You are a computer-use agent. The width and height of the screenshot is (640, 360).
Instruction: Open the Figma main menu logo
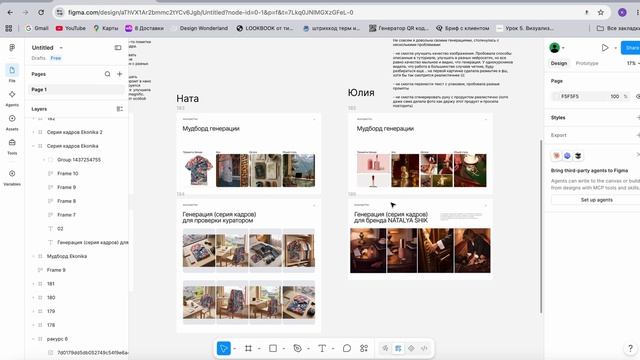pyautogui.click(x=12, y=48)
